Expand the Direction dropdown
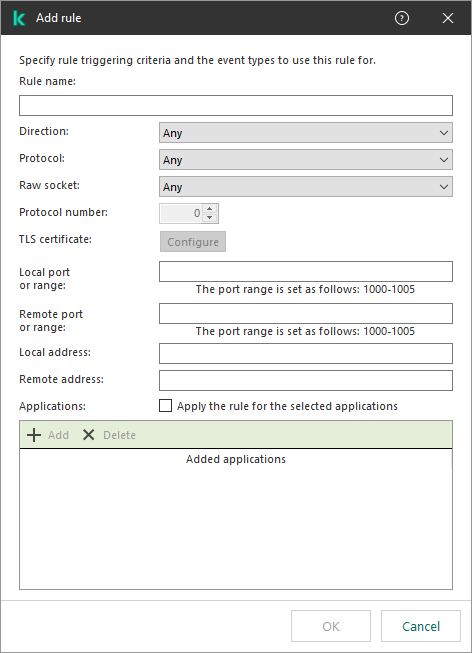The height and width of the screenshot is (653, 472). click(x=306, y=133)
